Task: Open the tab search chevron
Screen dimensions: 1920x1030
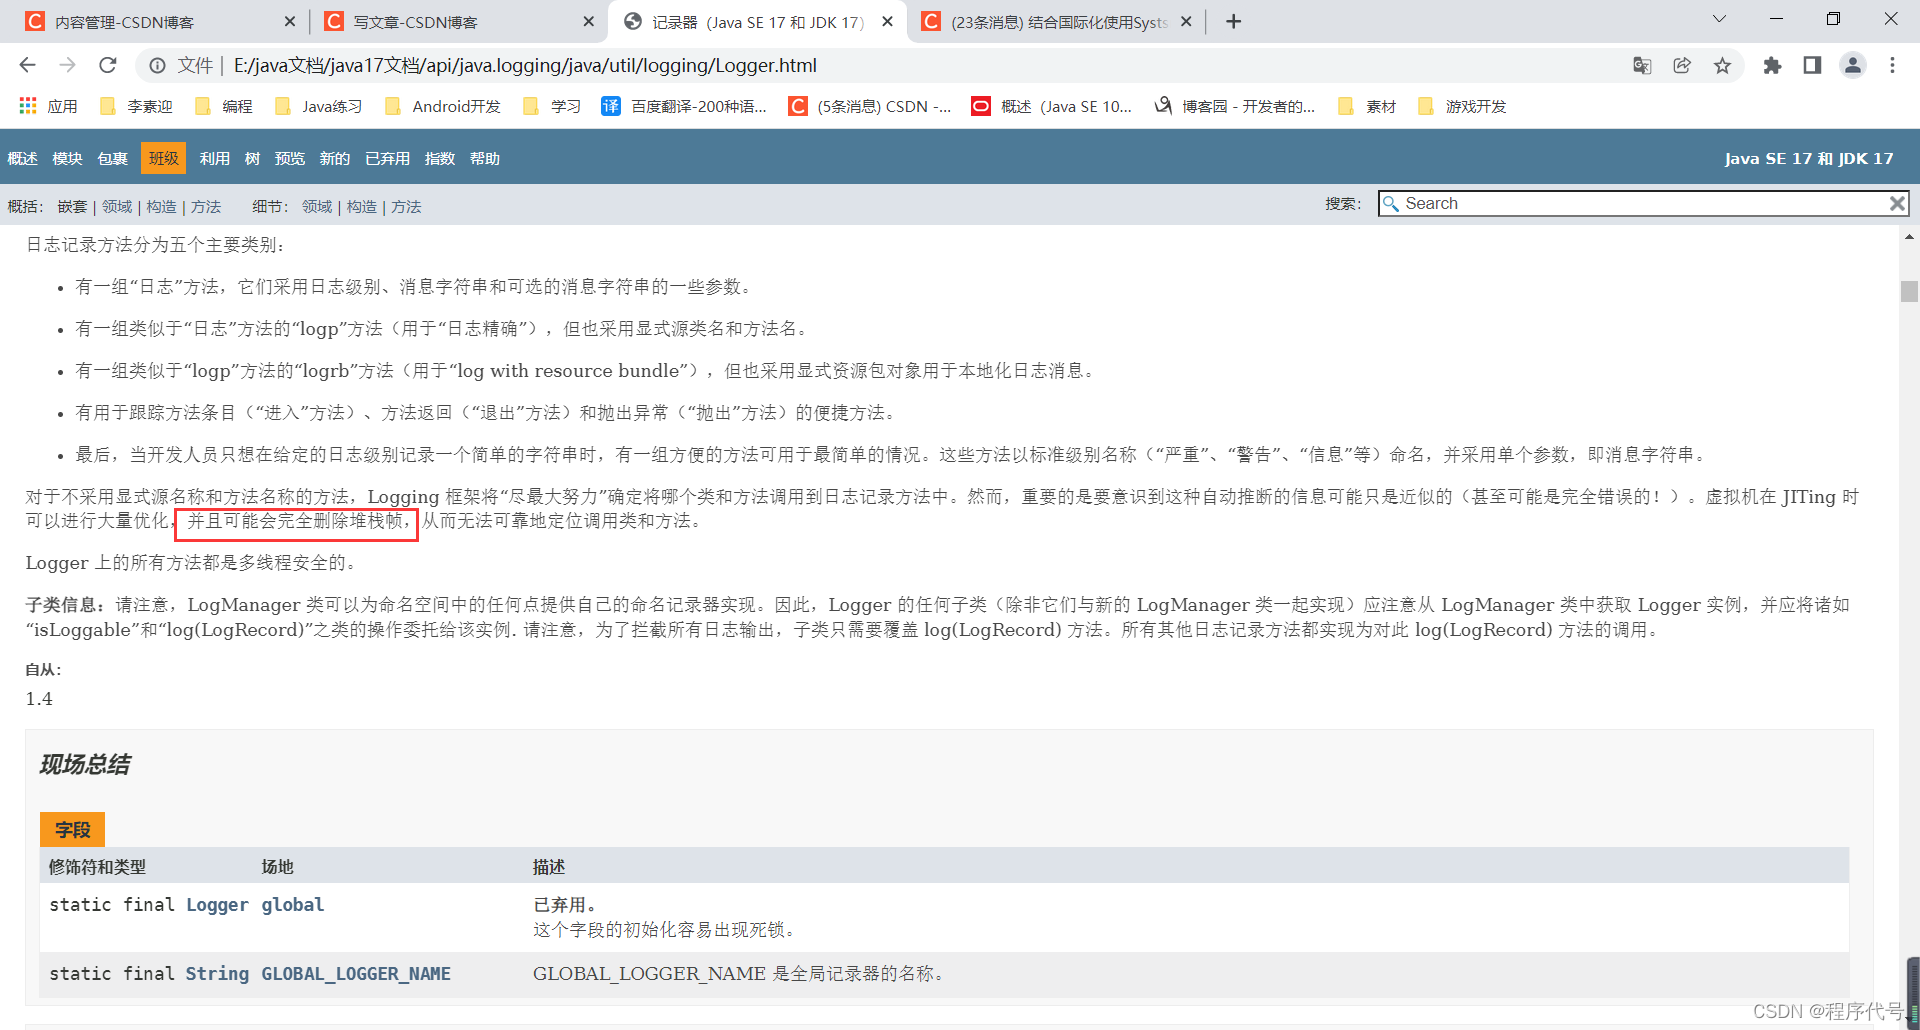Action: pos(1719,19)
